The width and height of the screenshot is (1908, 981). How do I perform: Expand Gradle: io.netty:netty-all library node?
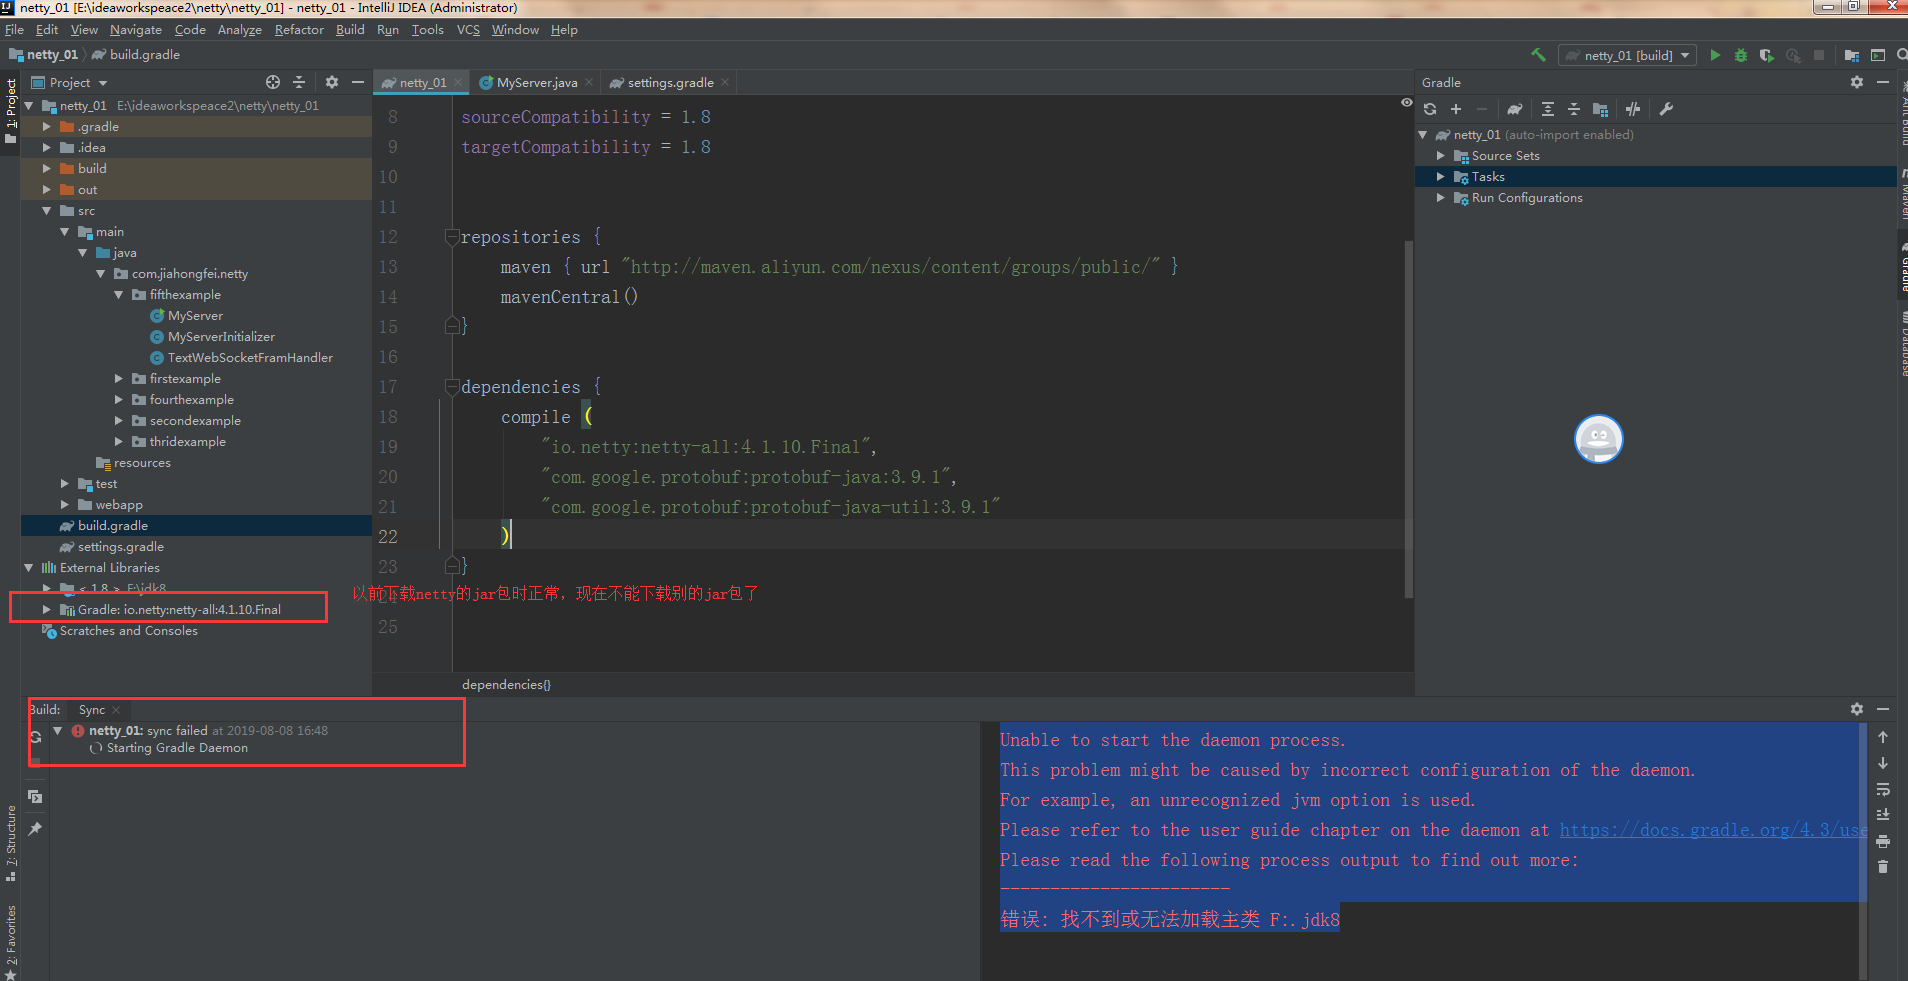click(x=46, y=609)
